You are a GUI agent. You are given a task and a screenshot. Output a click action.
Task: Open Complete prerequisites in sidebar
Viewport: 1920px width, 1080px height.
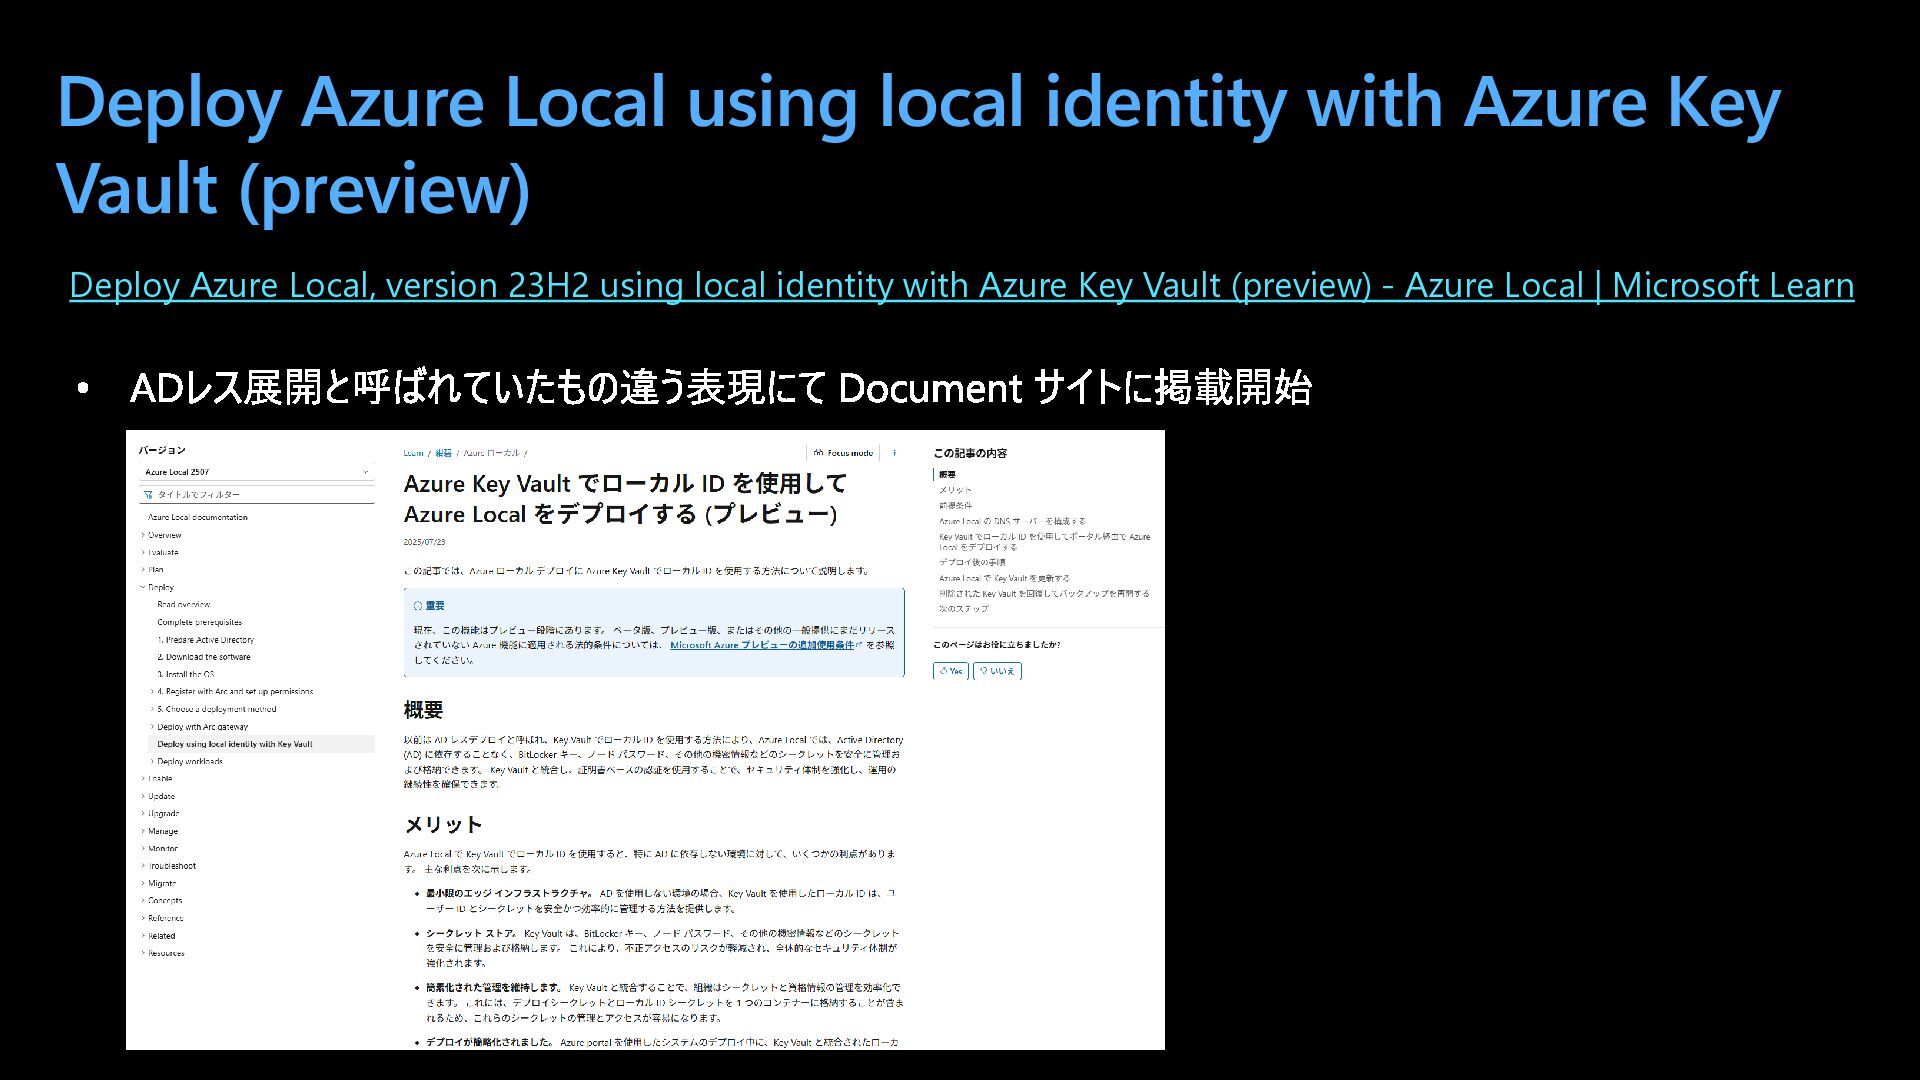199,622
